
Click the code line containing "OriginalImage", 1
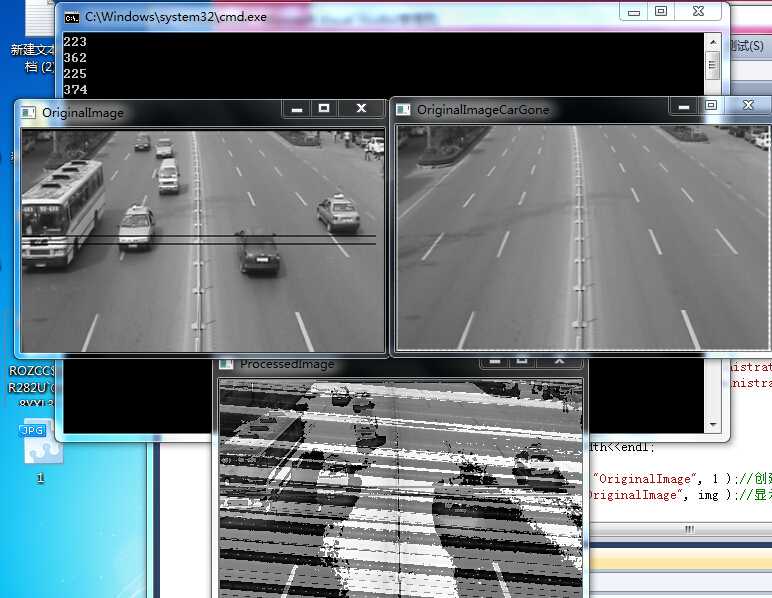tap(681, 479)
